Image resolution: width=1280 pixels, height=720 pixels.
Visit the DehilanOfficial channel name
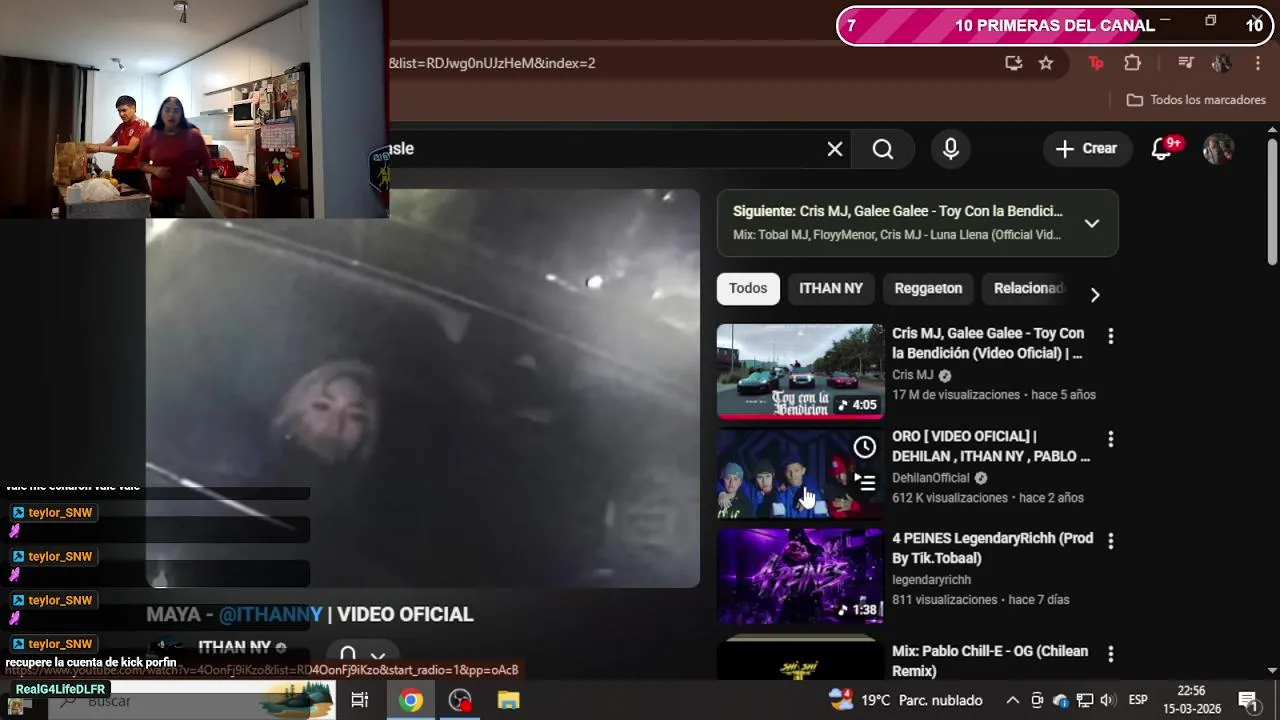point(931,478)
